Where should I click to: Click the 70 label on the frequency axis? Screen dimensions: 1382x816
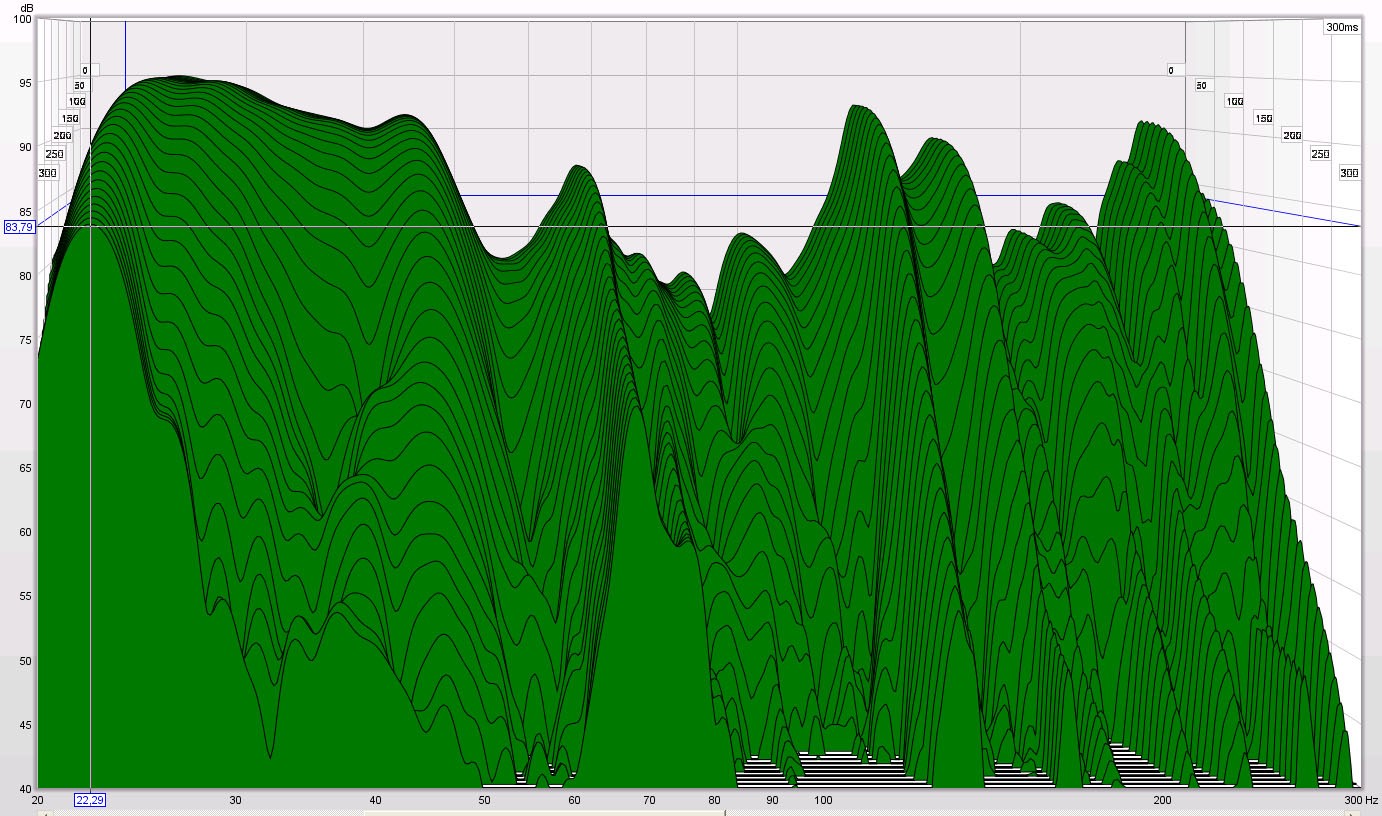click(649, 800)
